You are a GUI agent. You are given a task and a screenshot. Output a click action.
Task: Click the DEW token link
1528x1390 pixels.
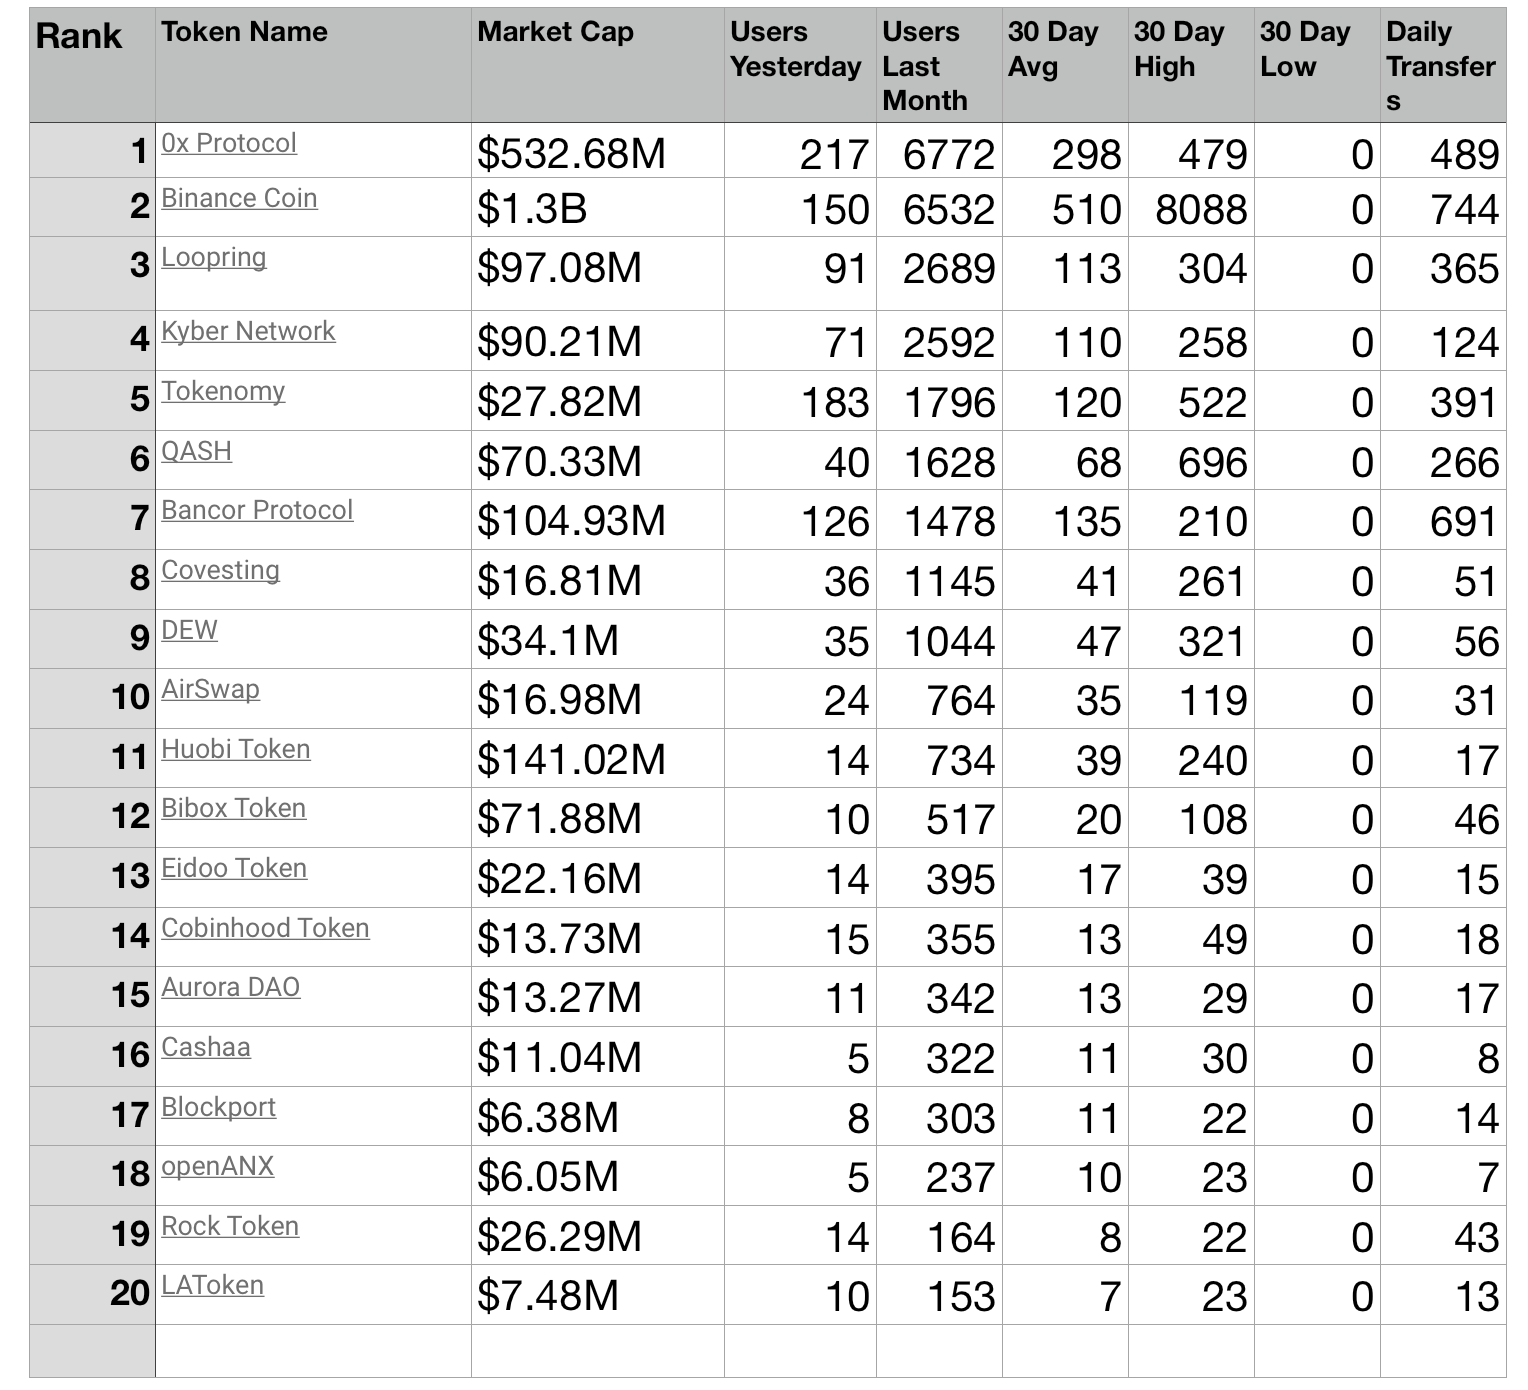pyautogui.click(x=189, y=631)
